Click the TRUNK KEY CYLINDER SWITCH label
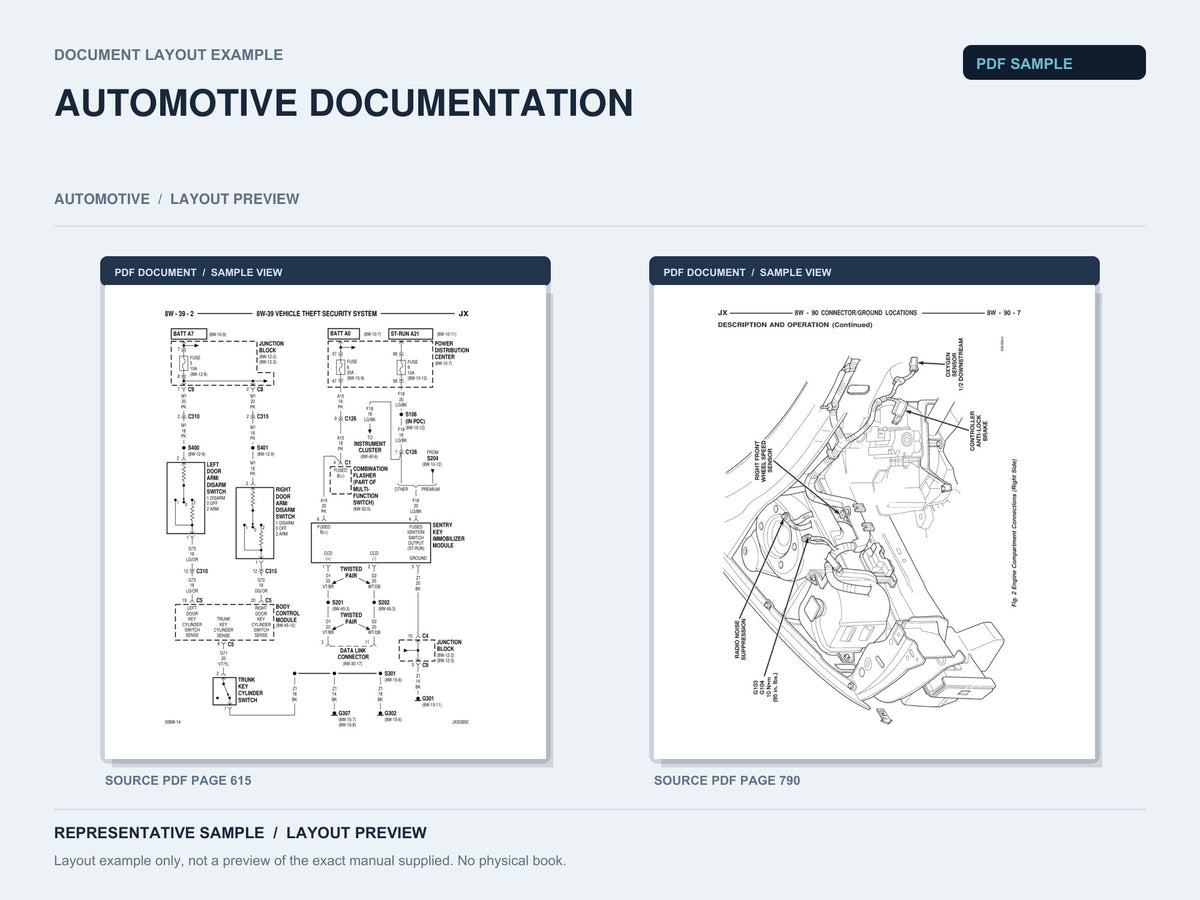Image resolution: width=1200 pixels, height=900 pixels. click(250, 690)
